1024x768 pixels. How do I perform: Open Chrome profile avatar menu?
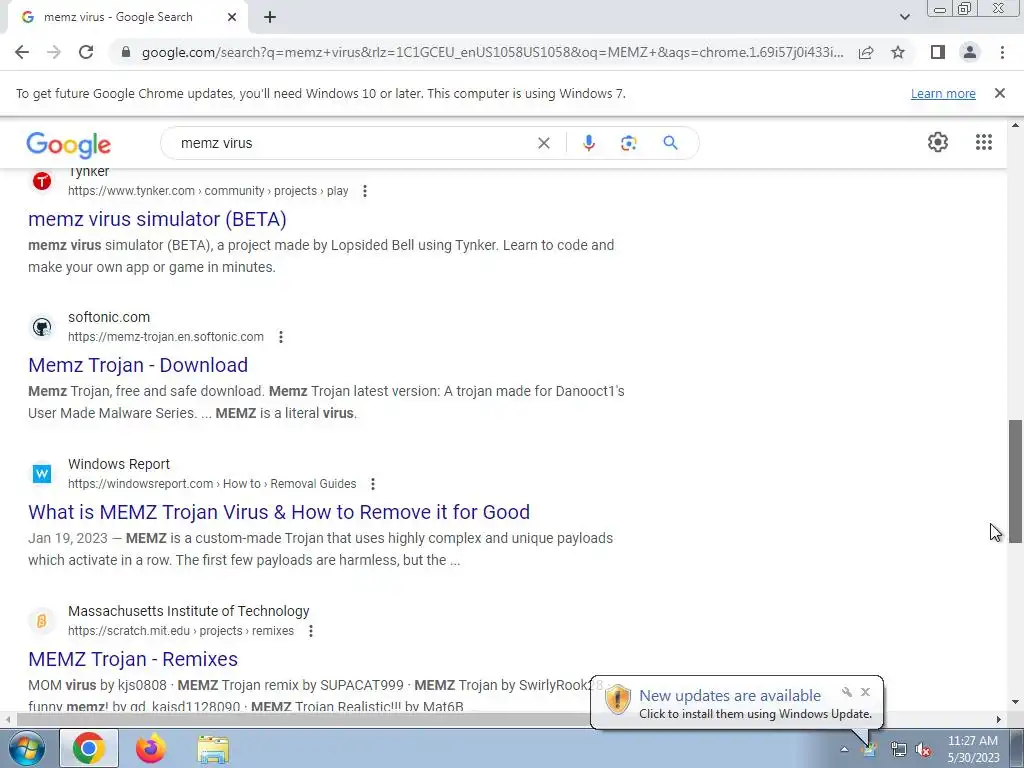click(x=970, y=52)
